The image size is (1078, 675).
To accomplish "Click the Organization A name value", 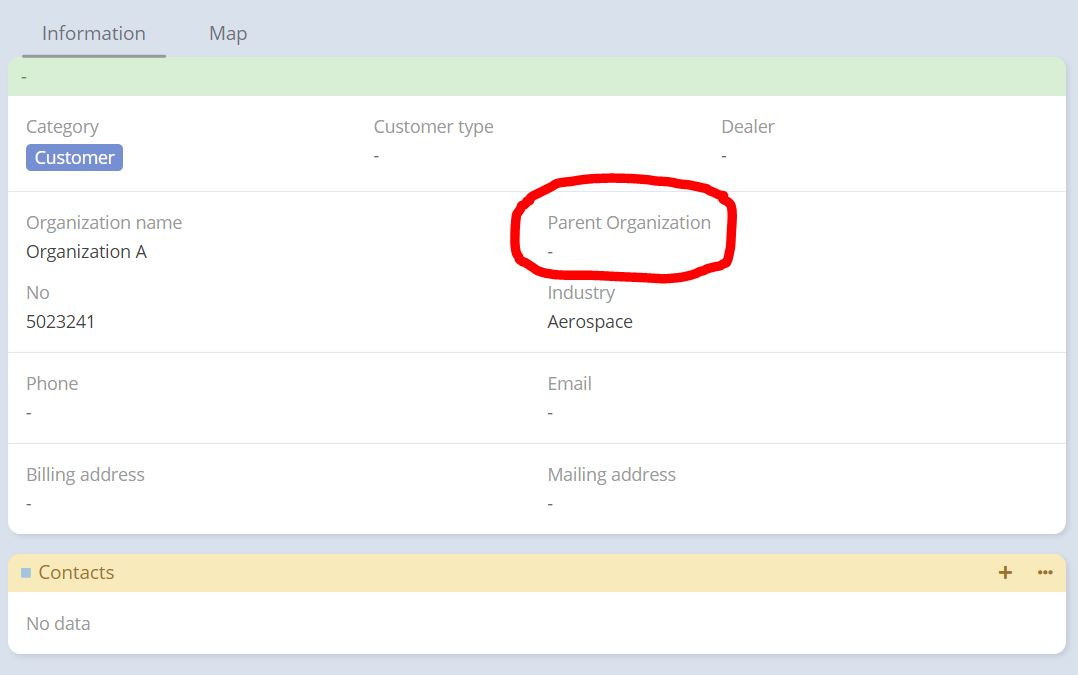I will click(86, 252).
